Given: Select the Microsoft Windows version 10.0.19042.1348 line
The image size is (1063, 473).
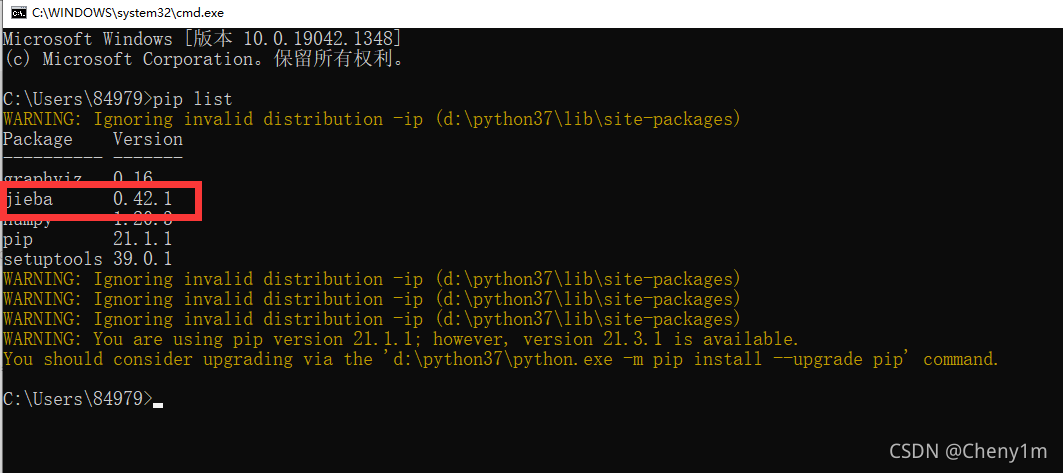Looking at the screenshot, I should [x=202, y=39].
